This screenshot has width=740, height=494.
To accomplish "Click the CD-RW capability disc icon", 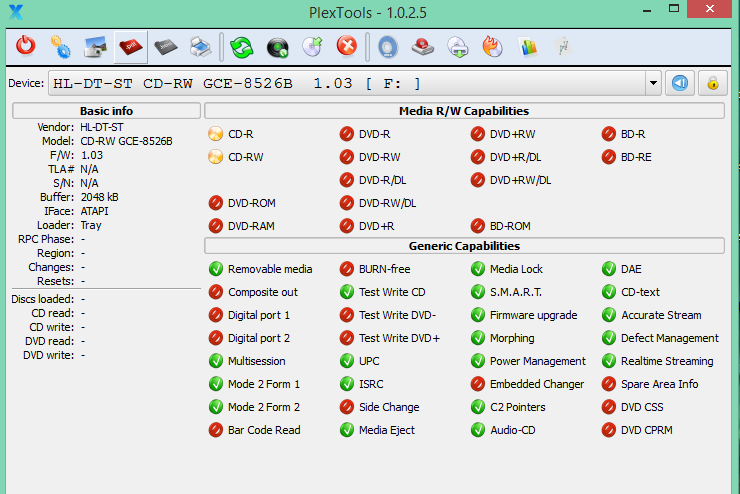I will click(x=216, y=157).
